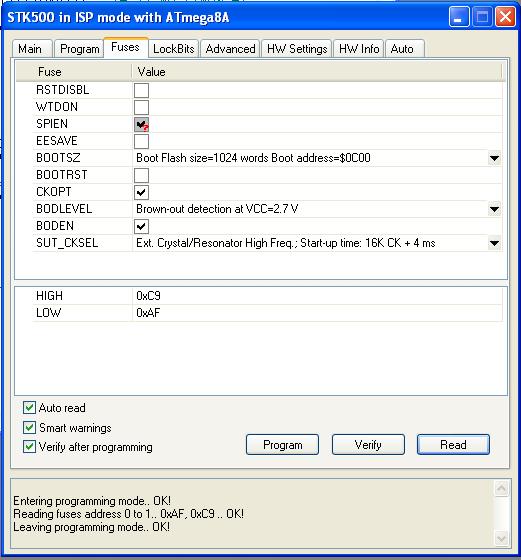Click the HIGH fuse byte label
The height and width of the screenshot is (560, 521).
[49, 296]
